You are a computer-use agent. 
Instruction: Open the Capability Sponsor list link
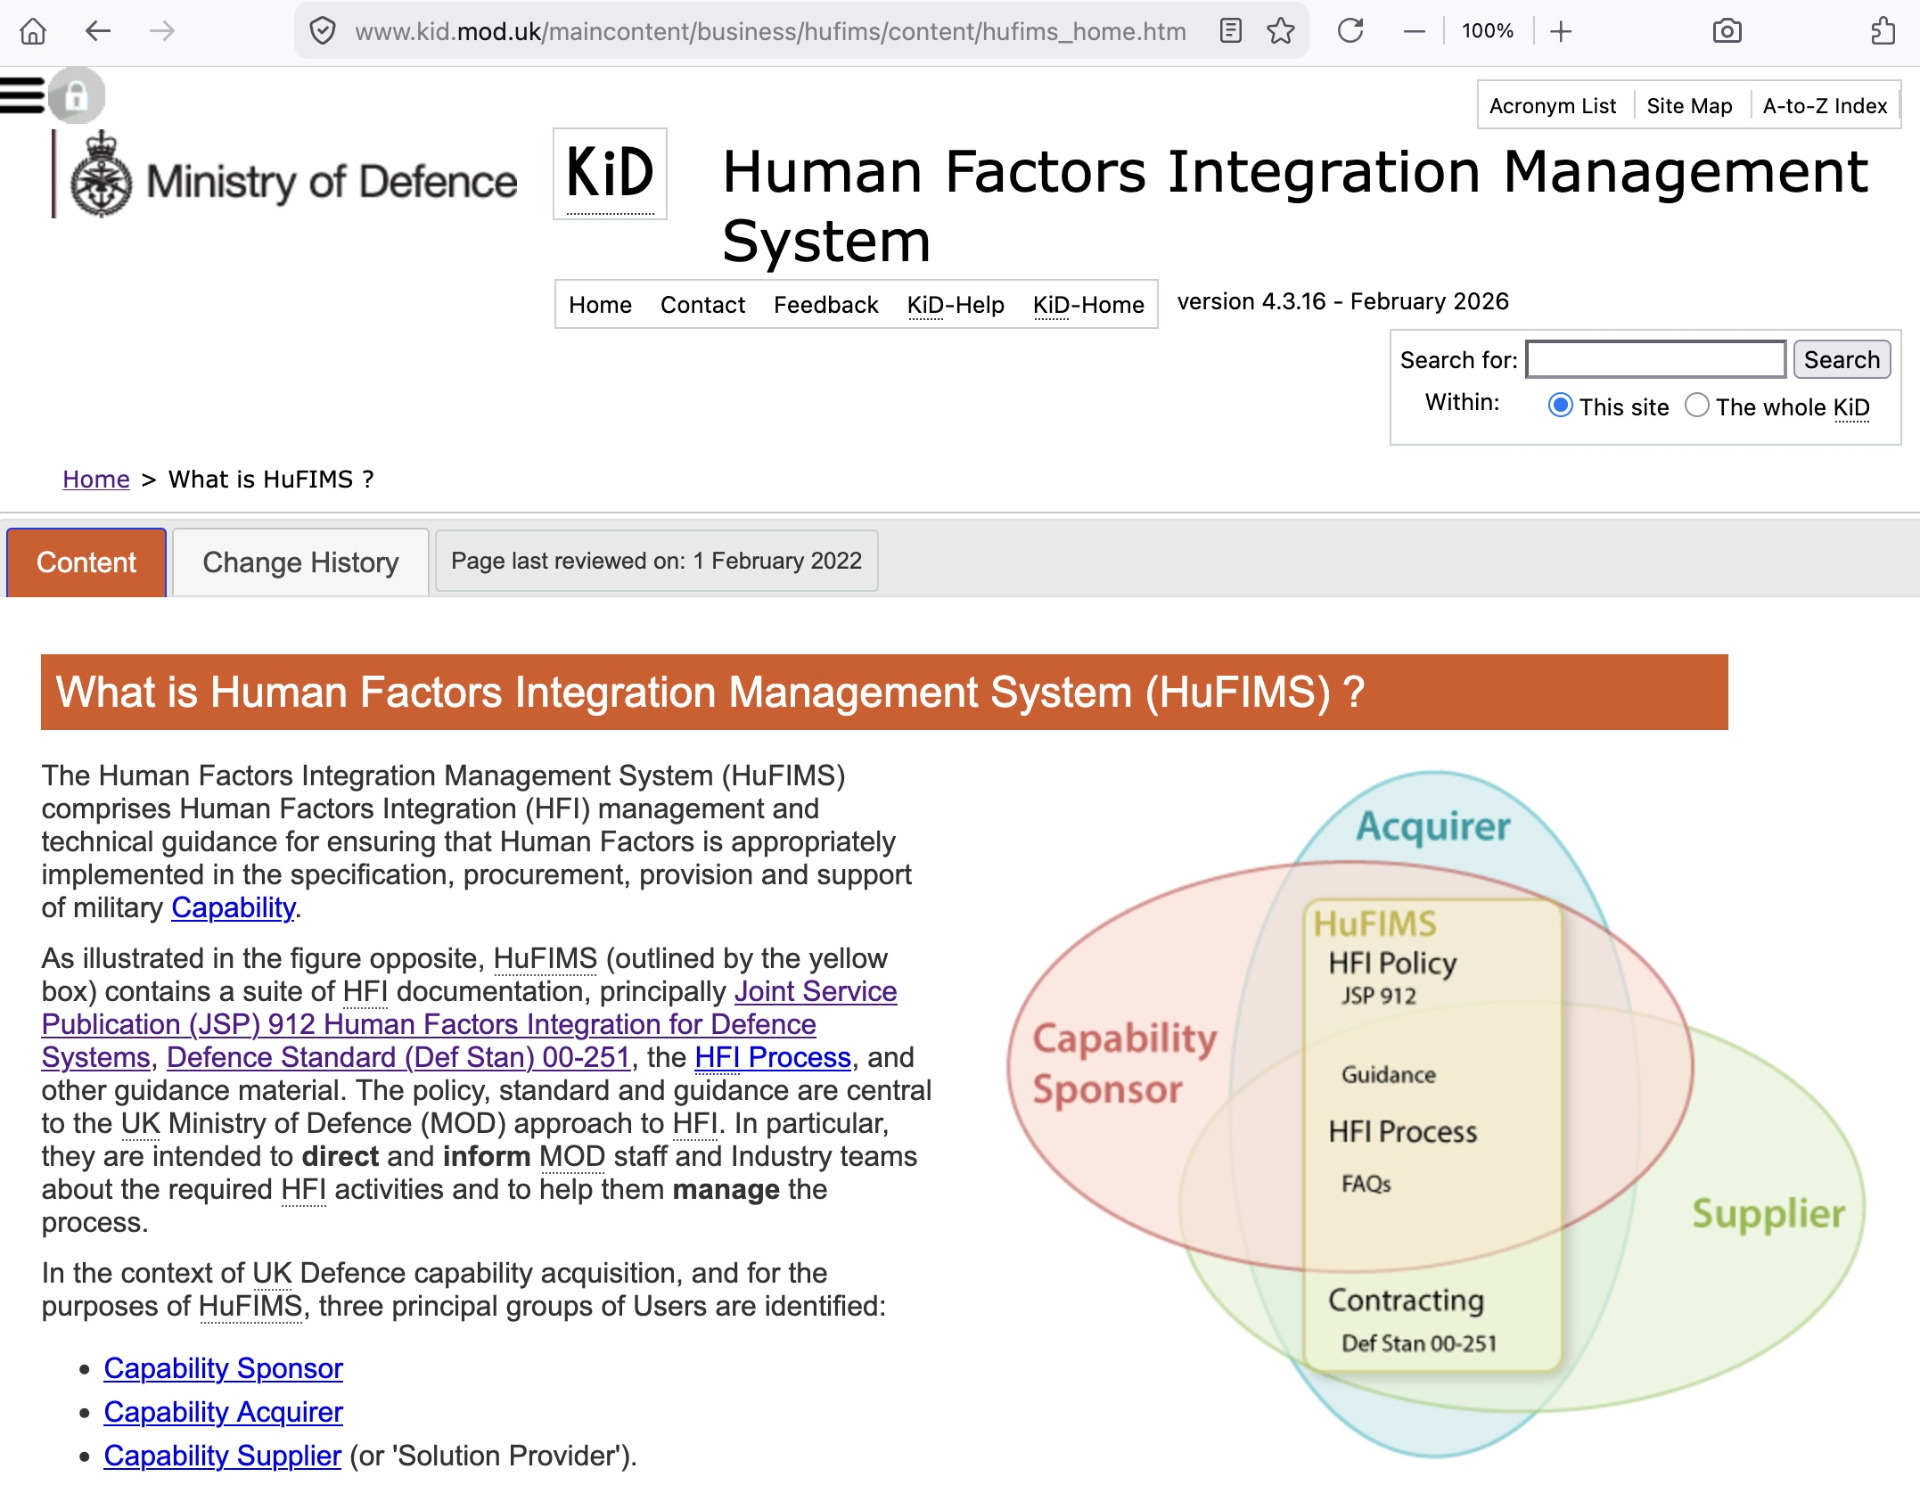click(x=223, y=1369)
